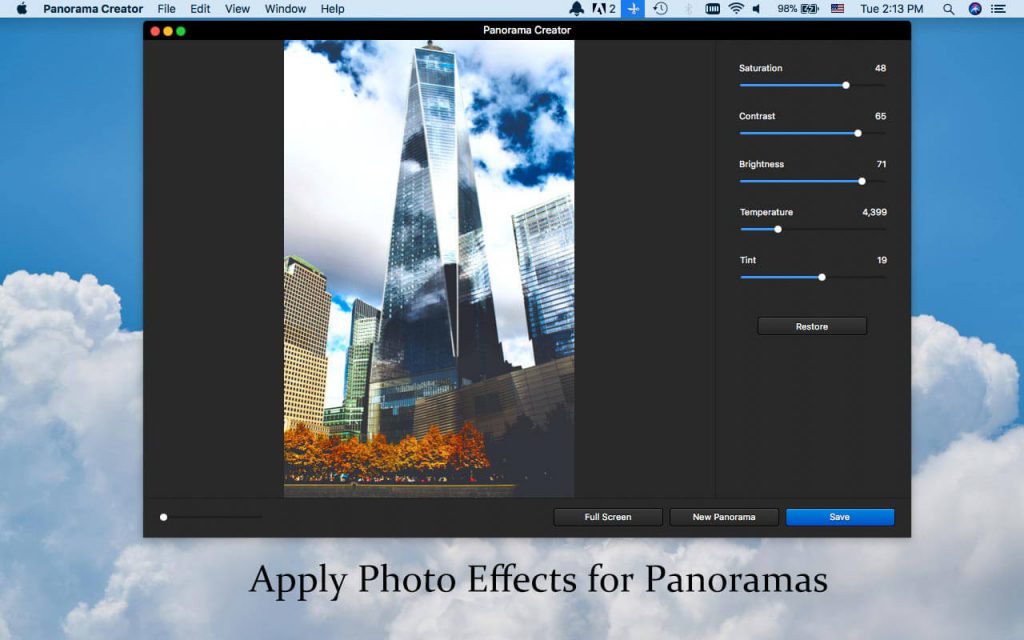The height and width of the screenshot is (640, 1024).
Task: Toggle notifications via the bell menu bar icon
Action: (x=576, y=9)
